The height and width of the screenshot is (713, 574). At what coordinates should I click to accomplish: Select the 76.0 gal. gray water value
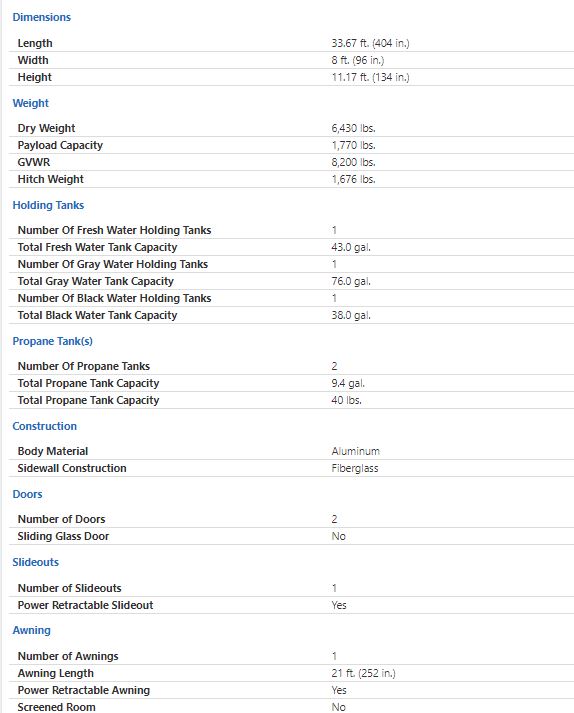tap(351, 281)
